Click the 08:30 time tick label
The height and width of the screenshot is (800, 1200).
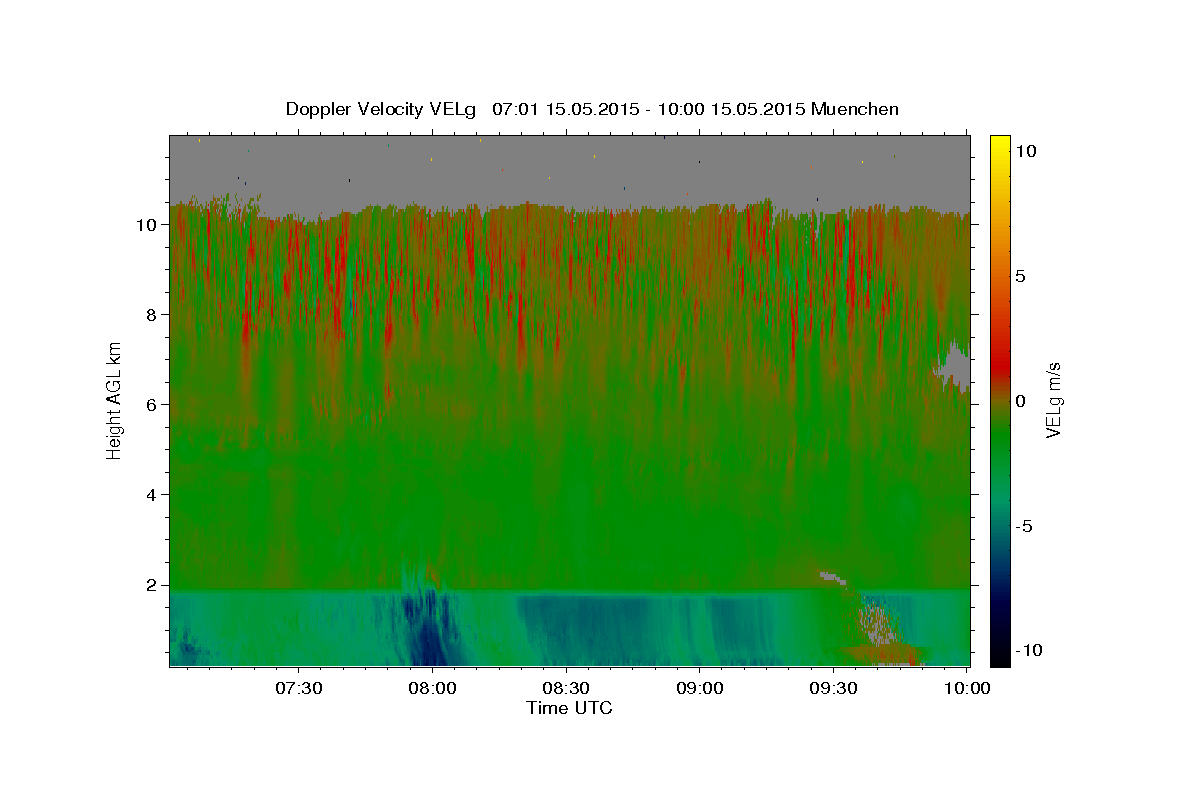[566, 689]
